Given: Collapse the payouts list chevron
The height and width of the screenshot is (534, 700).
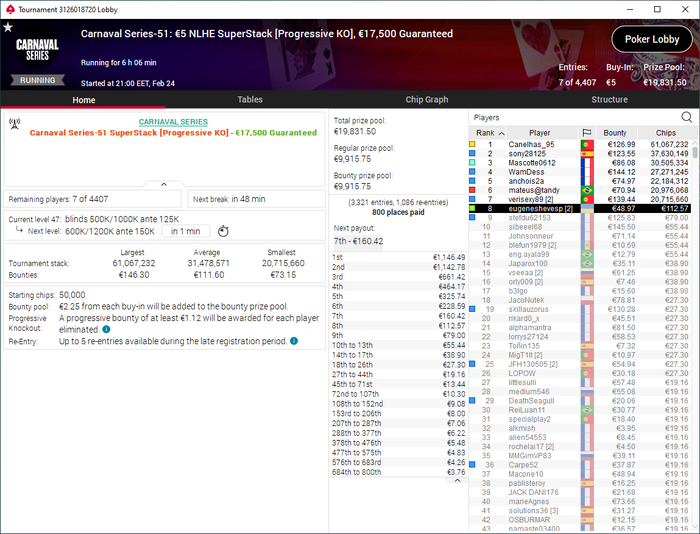Looking at the screenshot, I should point(457,480).
